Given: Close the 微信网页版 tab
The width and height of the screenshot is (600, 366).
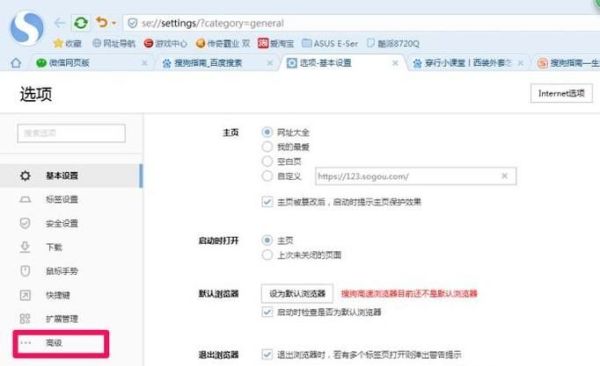Looking at the screenshot, I should pyautogui.click(x=144, y=63).
